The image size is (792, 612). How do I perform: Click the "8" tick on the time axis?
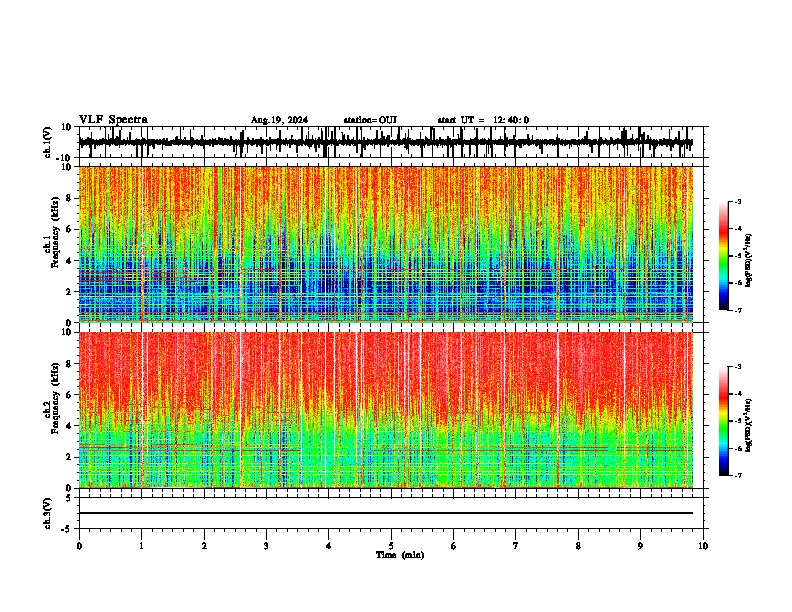pyautogui.click(x=578, y=546)
